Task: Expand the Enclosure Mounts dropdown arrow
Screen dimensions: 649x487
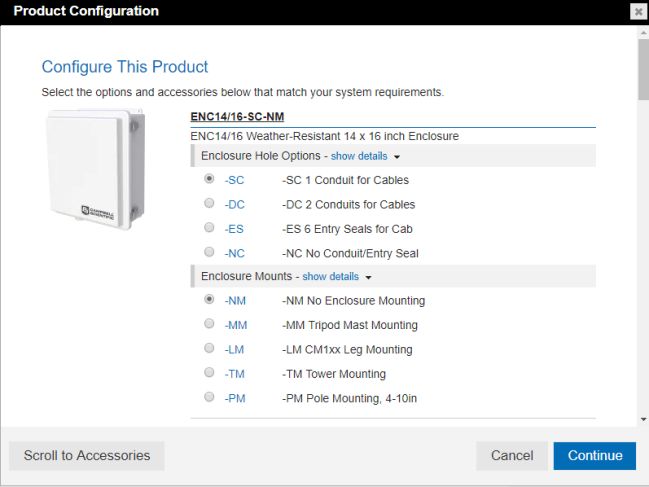Action: [368, 277]
